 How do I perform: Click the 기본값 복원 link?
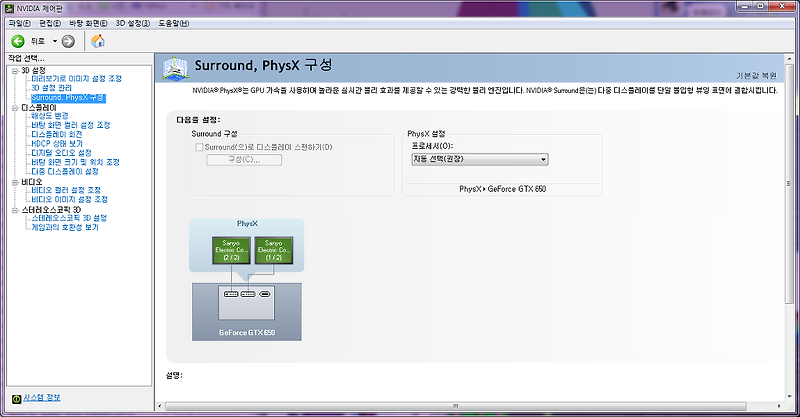coord(756,76)
